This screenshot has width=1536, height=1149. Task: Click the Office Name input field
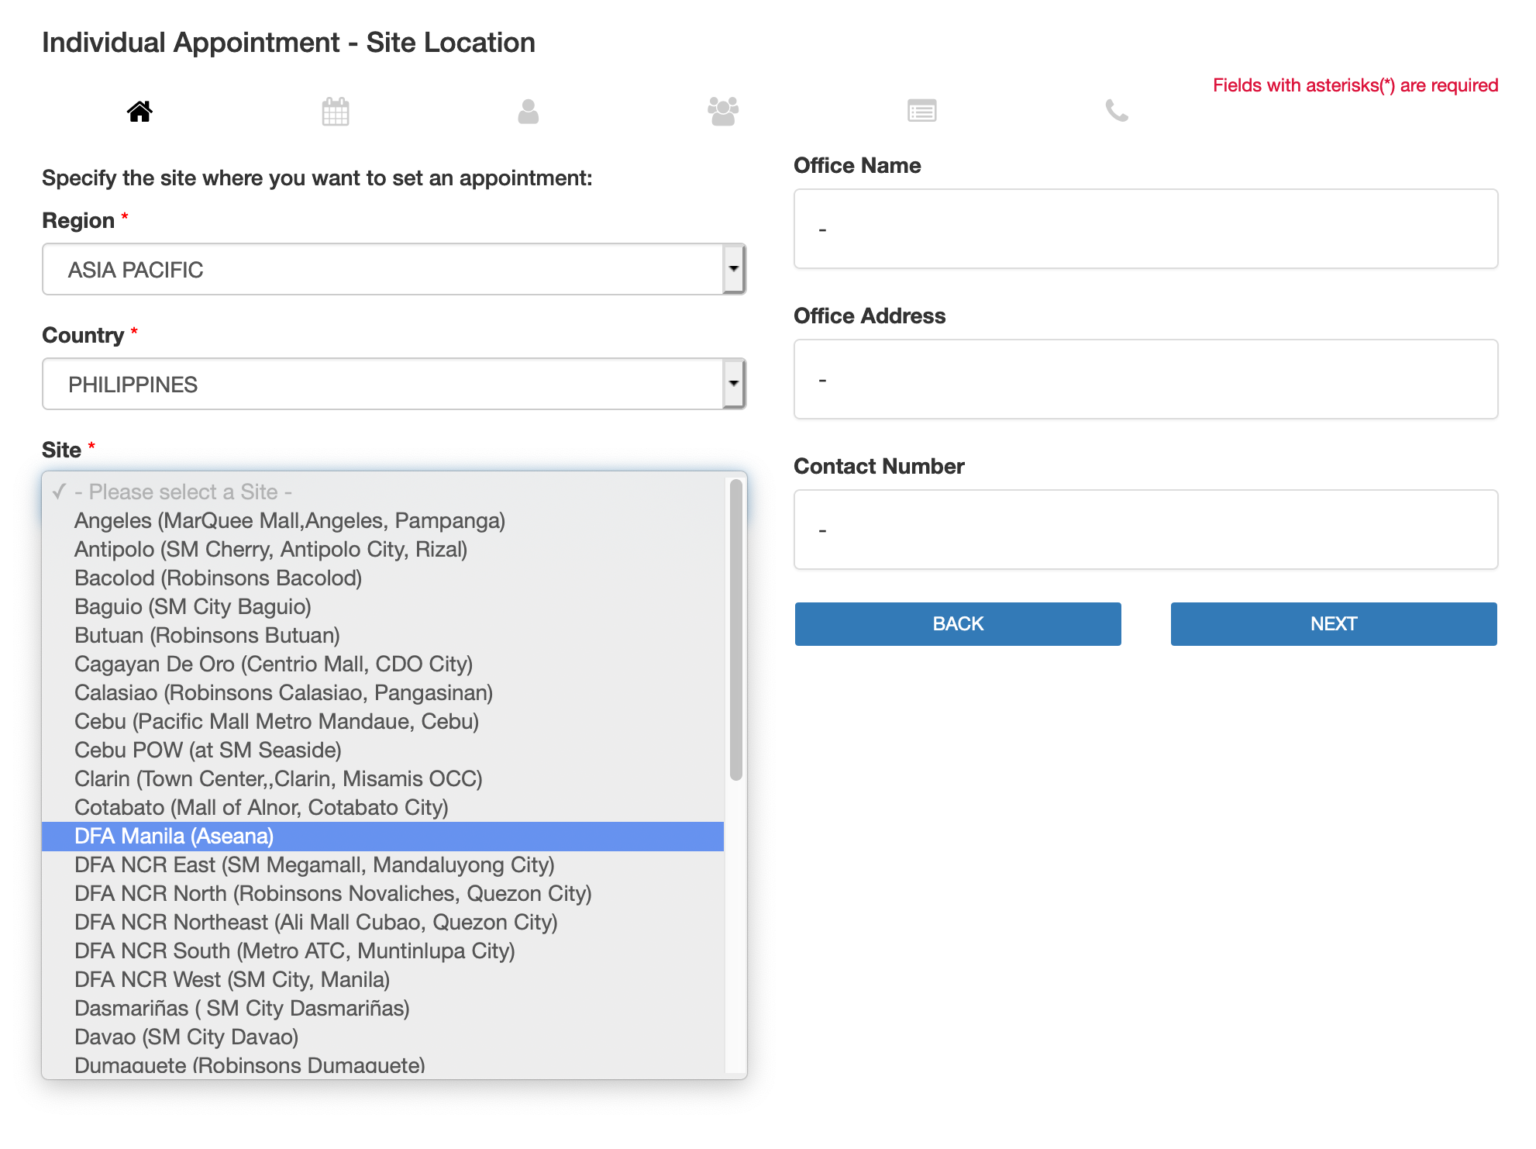pos(1145,229)
